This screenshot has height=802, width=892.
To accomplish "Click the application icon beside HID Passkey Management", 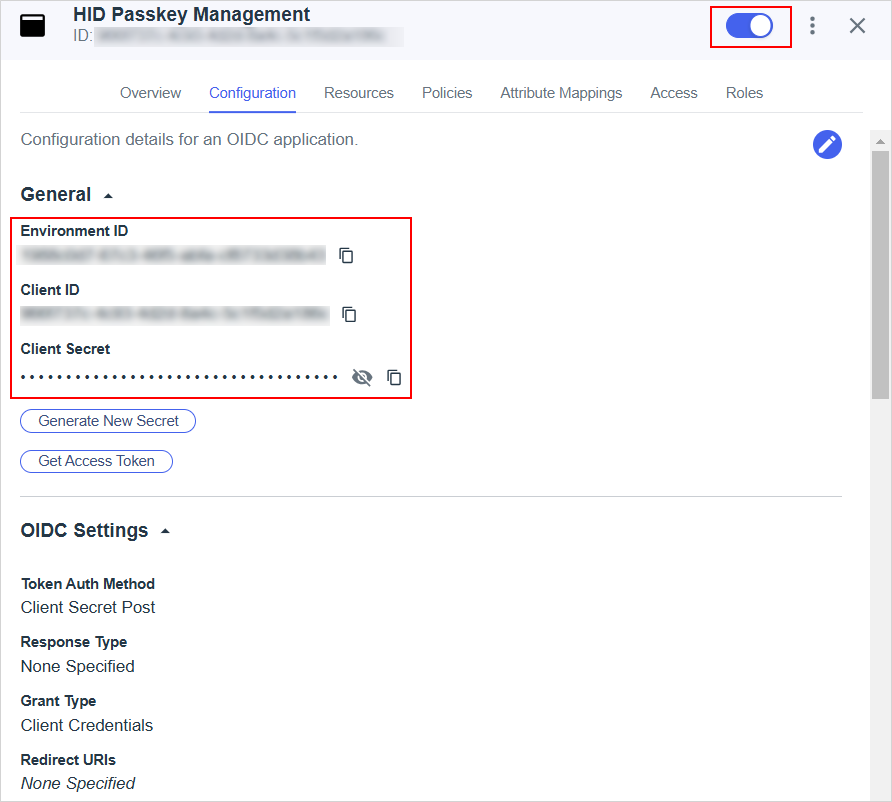I will click(33, 26).
